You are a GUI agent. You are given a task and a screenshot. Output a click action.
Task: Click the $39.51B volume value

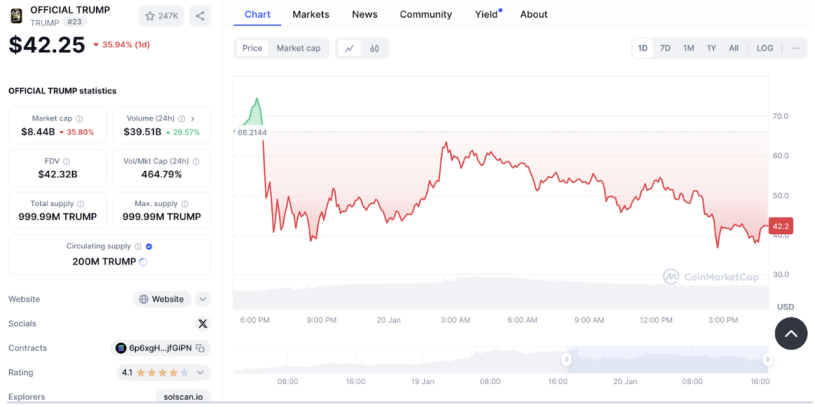click(142, 132)
